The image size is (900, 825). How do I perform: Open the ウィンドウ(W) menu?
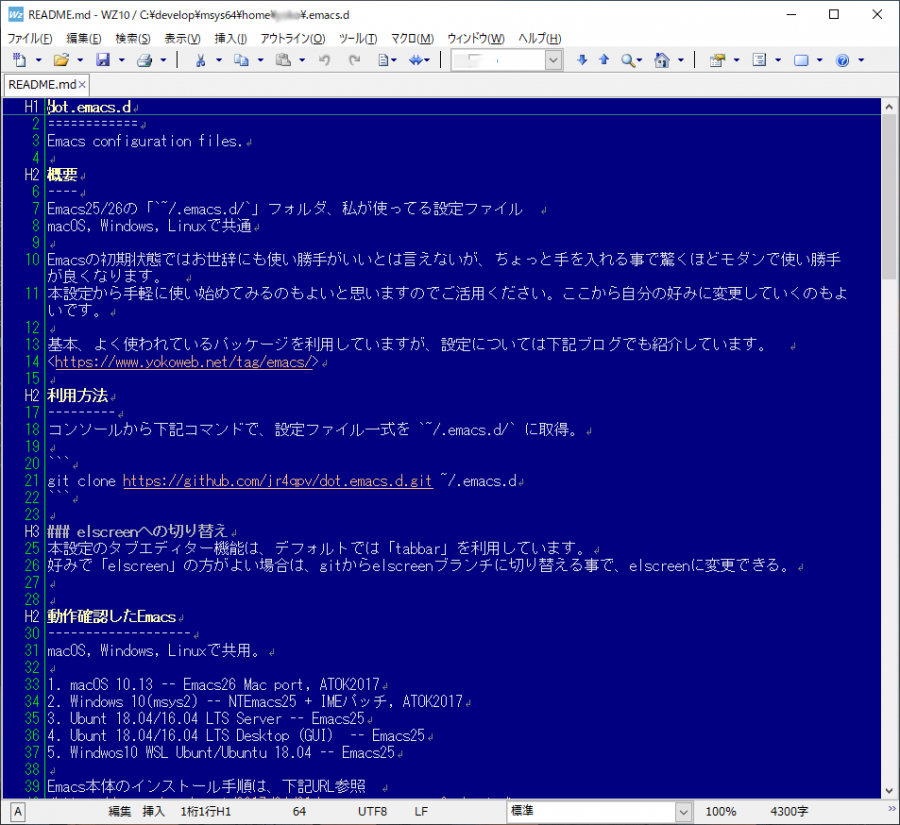[476, 38]
